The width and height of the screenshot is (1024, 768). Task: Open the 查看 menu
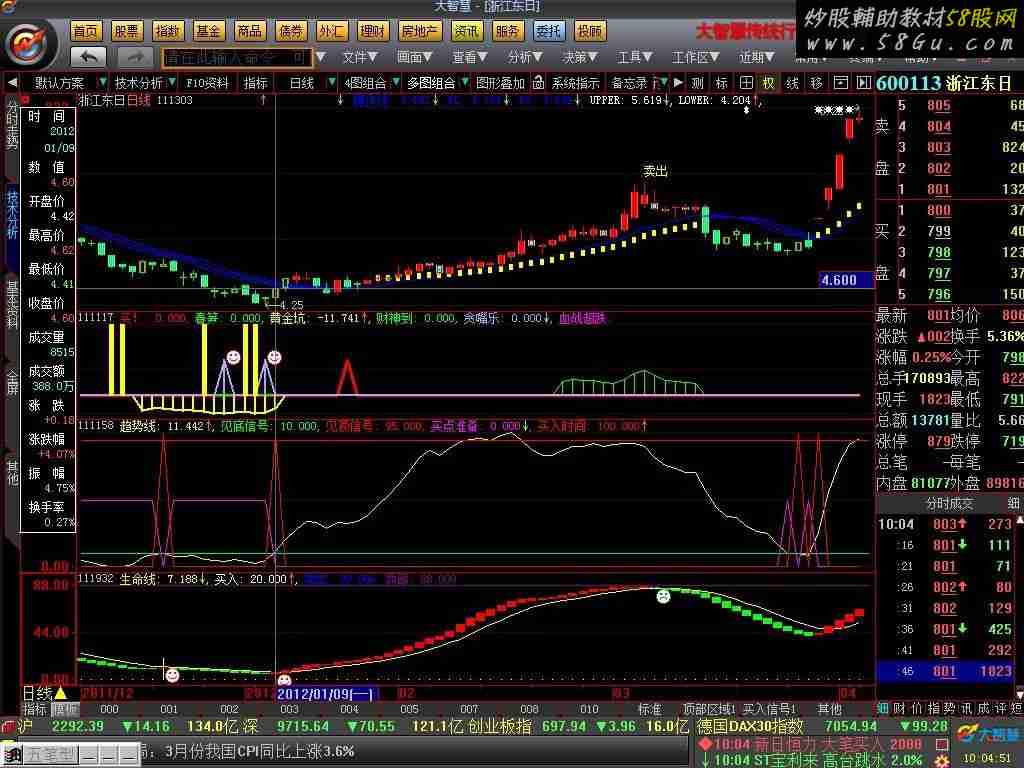click(x=470, y=57)
